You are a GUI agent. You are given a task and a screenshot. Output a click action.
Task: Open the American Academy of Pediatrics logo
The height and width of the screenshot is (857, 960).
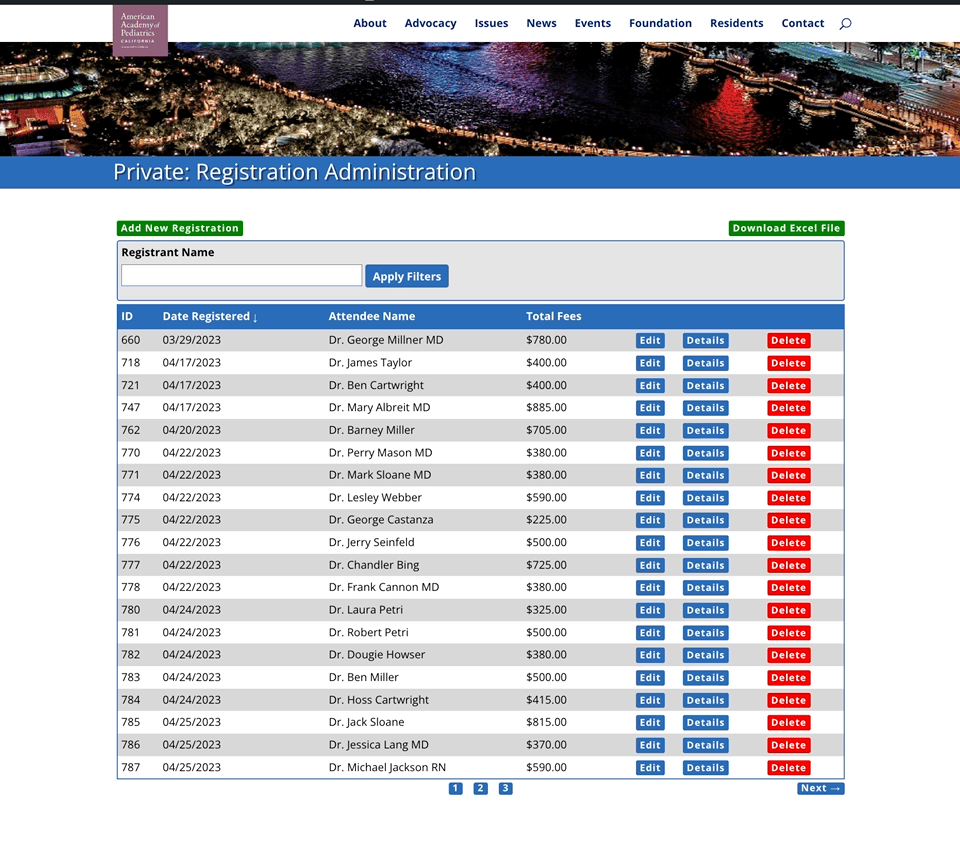[140, 31]
